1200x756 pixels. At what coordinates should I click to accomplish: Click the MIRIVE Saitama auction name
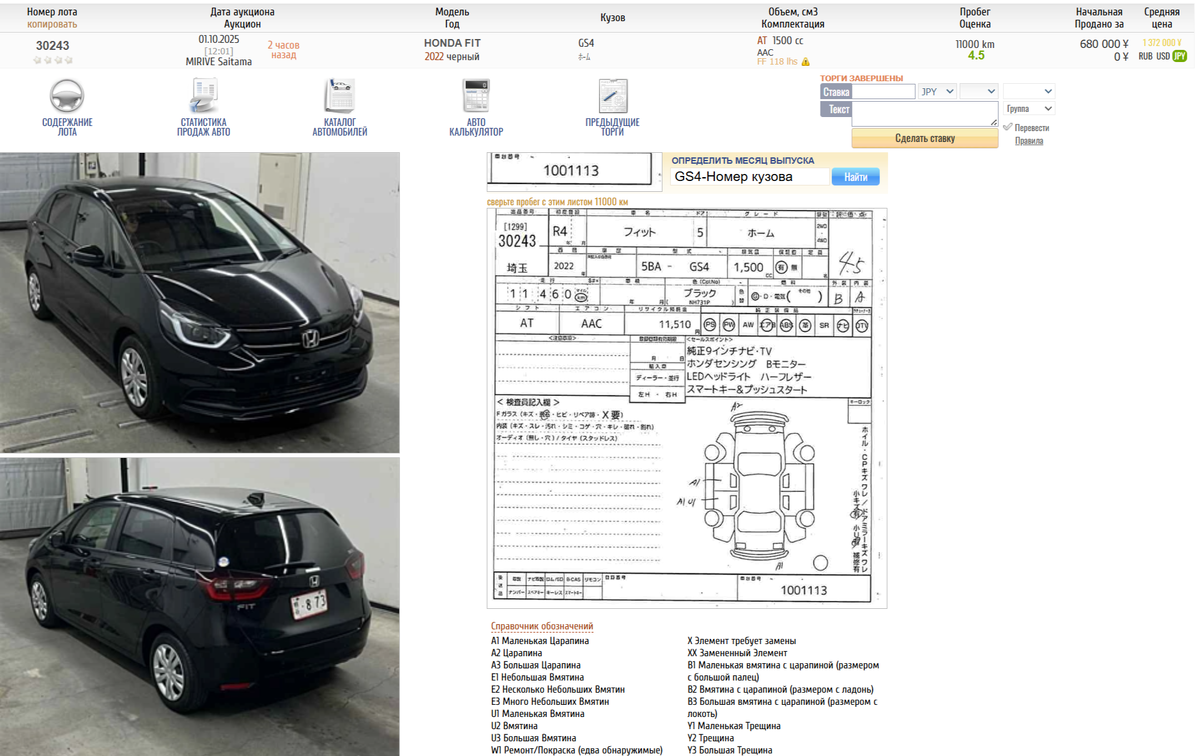pos(219,61)
